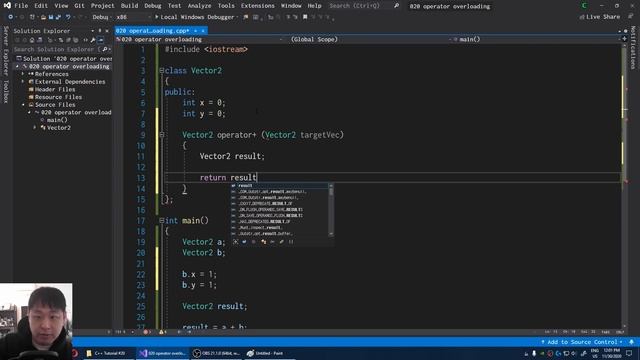Viewport: 640px width, 360px height.
Task: Select the Solution '020 operator overloading' root
Action: click(x=64, y=59)
